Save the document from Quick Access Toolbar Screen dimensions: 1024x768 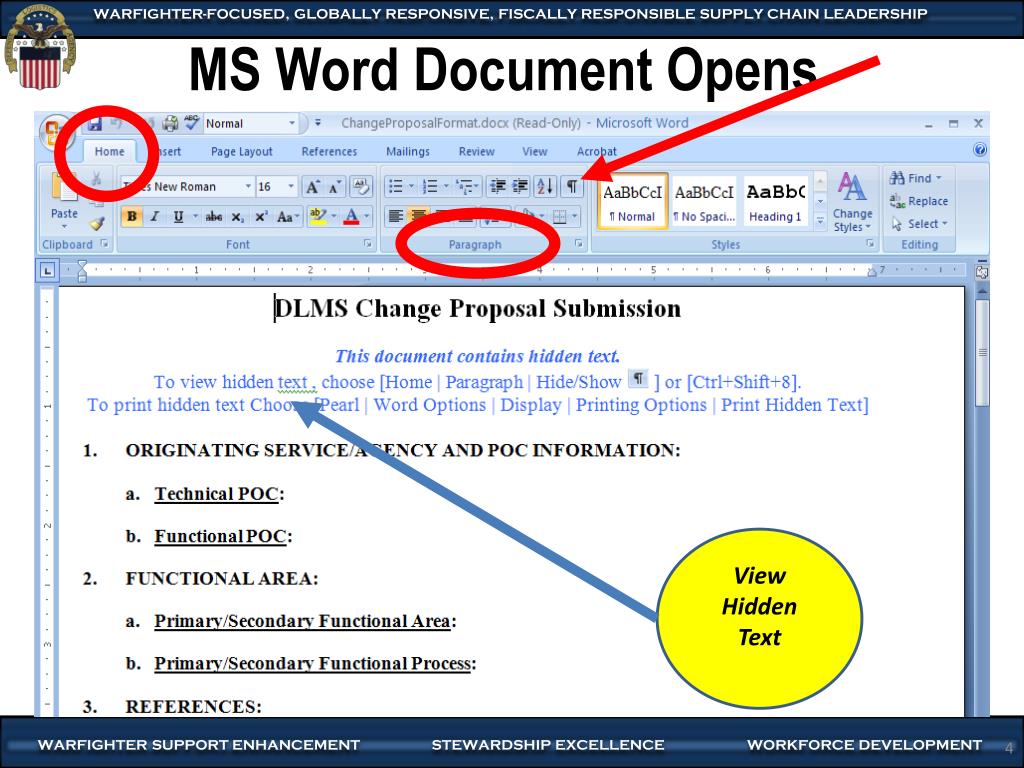click(x=95, y=123)
